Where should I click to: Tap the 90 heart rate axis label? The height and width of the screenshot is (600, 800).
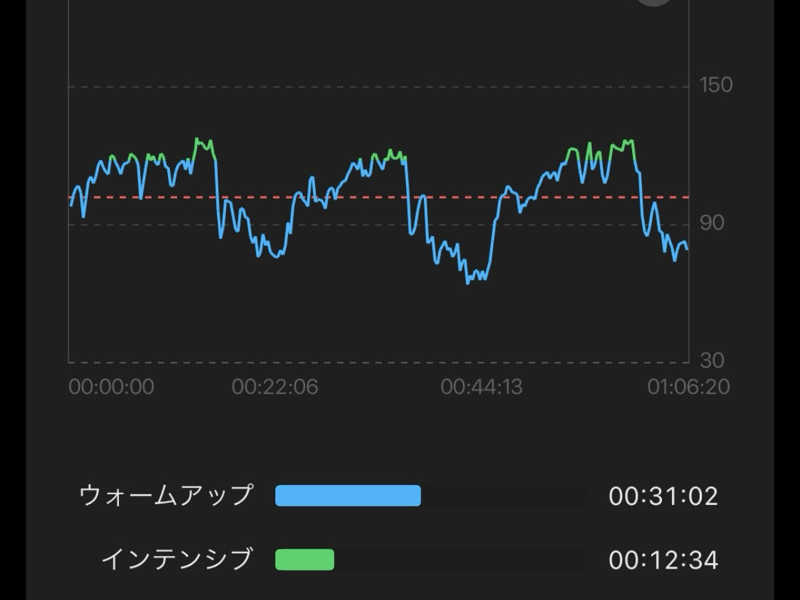[712, 222]
